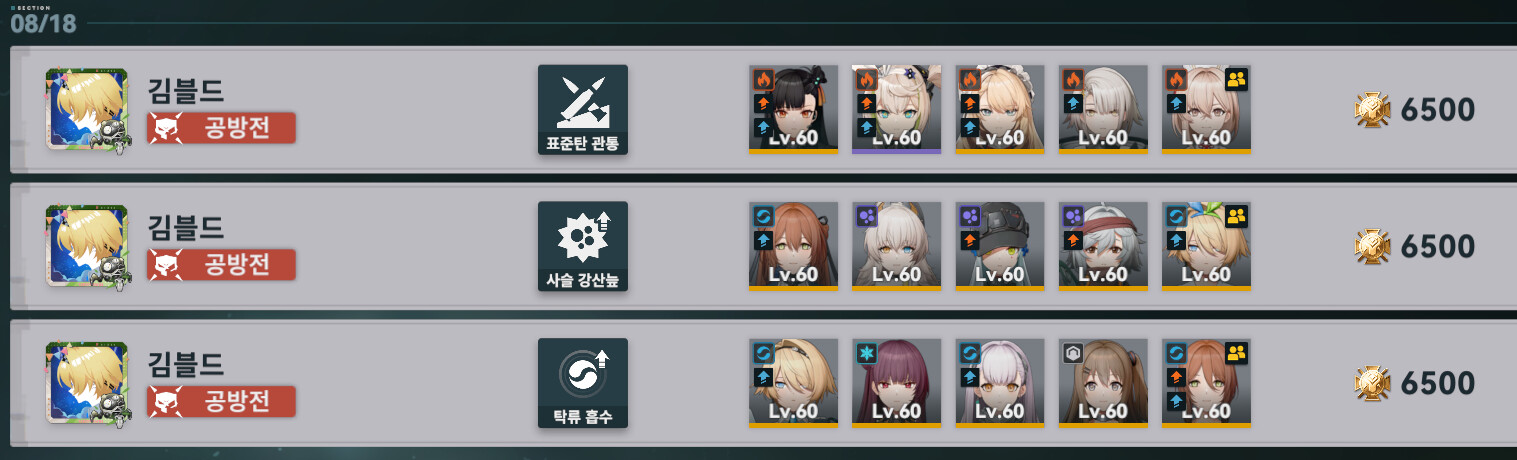Select purple-haired character portrait in third row
1517x460 pixels.
click(896, 383)
